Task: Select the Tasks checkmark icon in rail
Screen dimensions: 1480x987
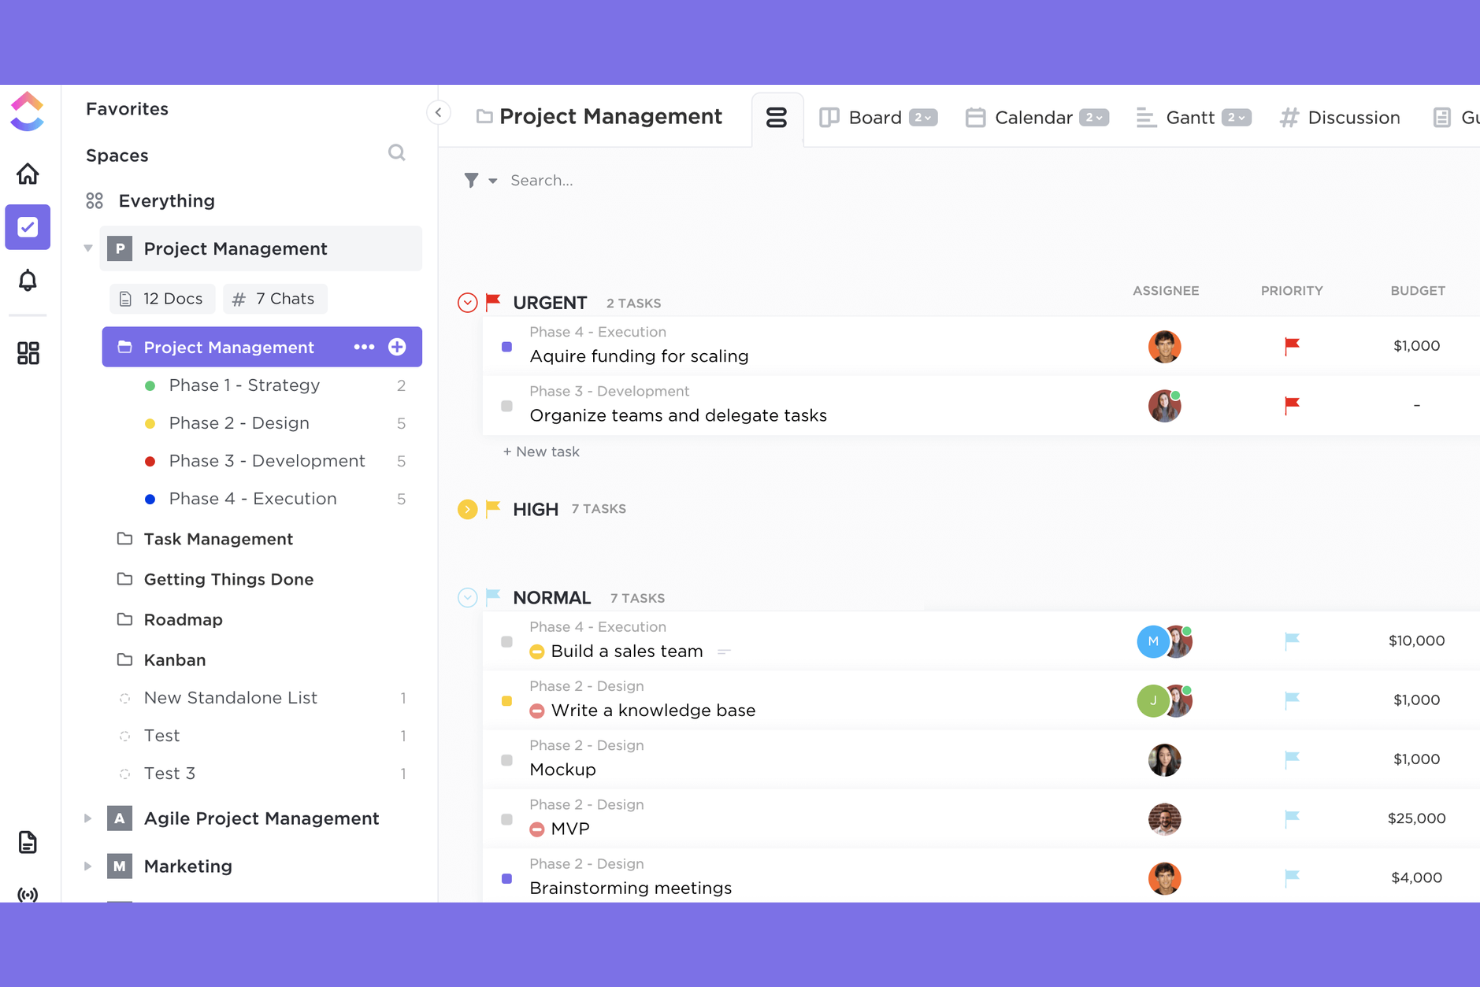Action: click(x=28, y=227)
